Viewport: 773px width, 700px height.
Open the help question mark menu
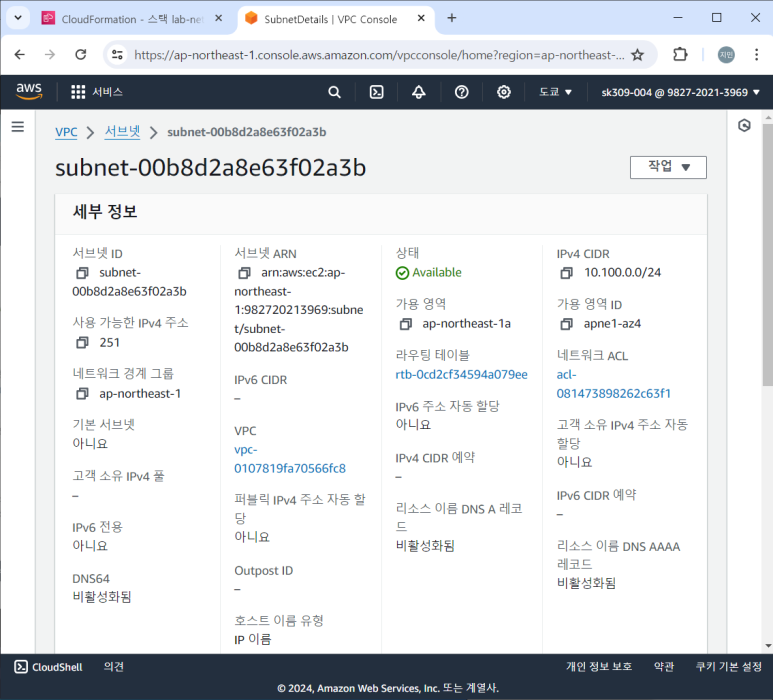pyautogui.click(x=461, y=92)
